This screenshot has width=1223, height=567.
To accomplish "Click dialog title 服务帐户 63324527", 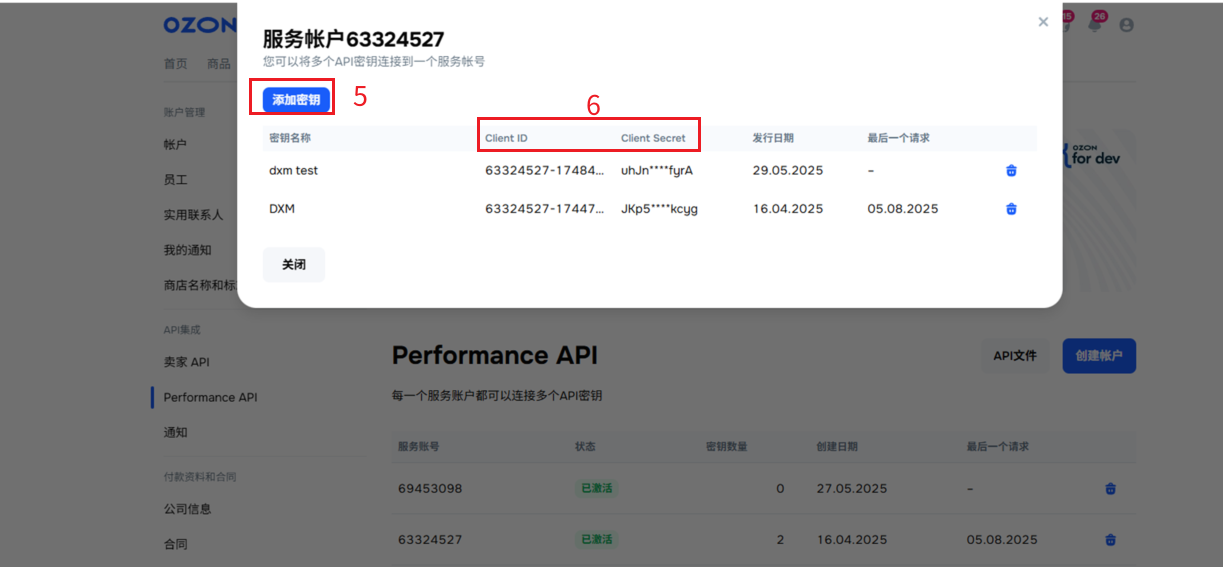I will [353, 39].
